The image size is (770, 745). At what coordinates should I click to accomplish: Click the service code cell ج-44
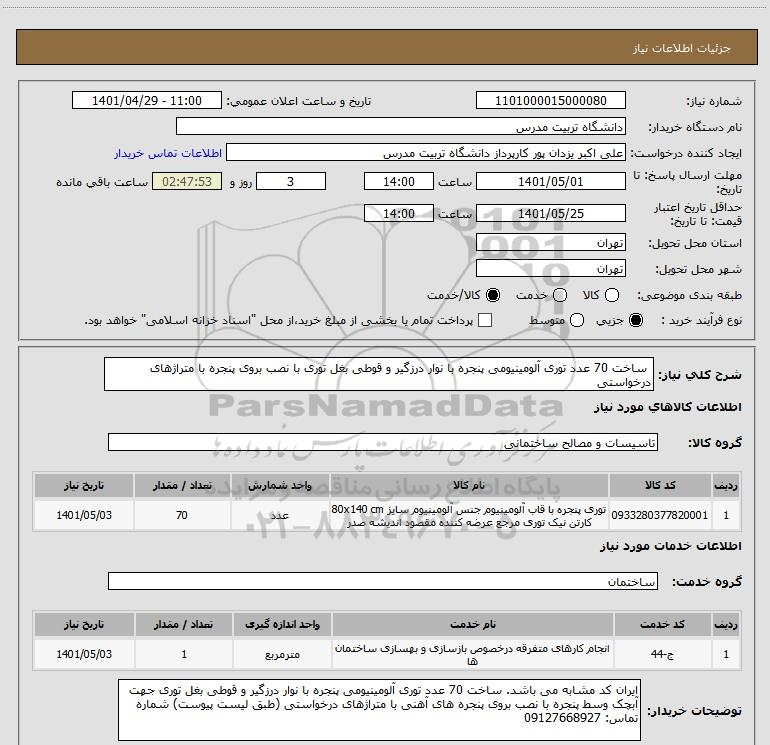tap(662, 654)
